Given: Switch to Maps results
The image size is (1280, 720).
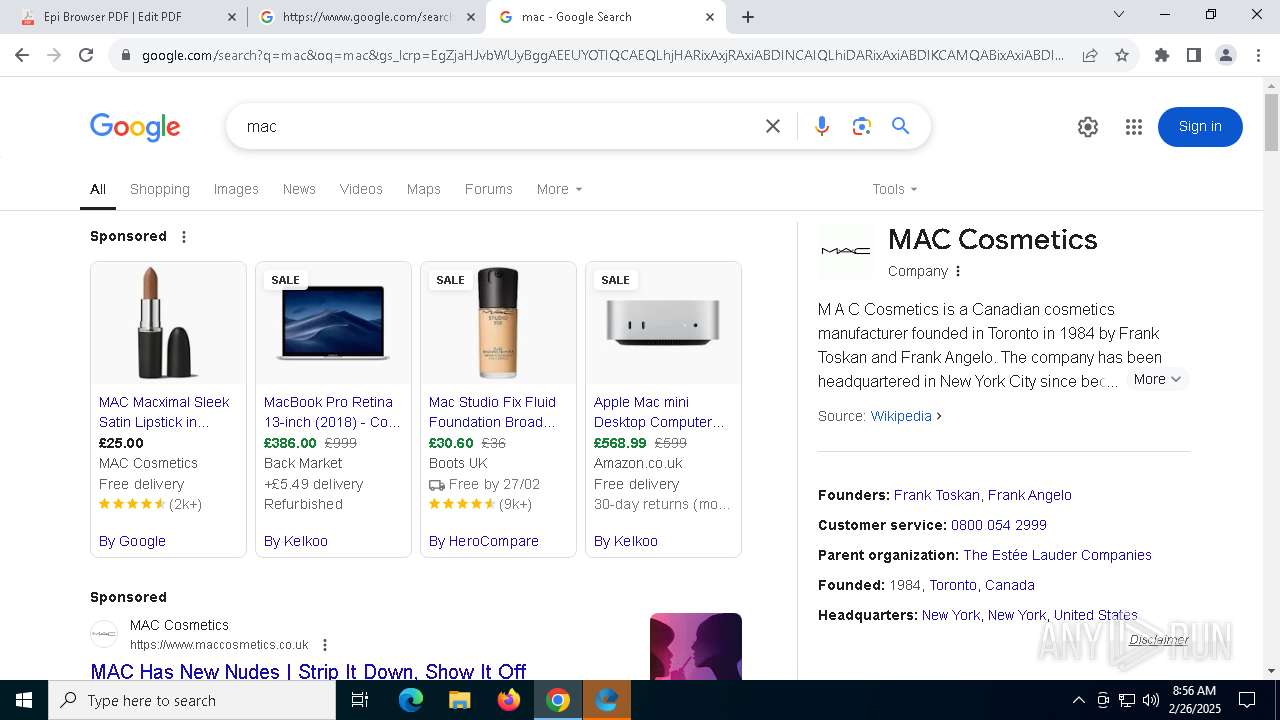Looking at the screenshot, I should pyautogui.click(x=424, y=189).
